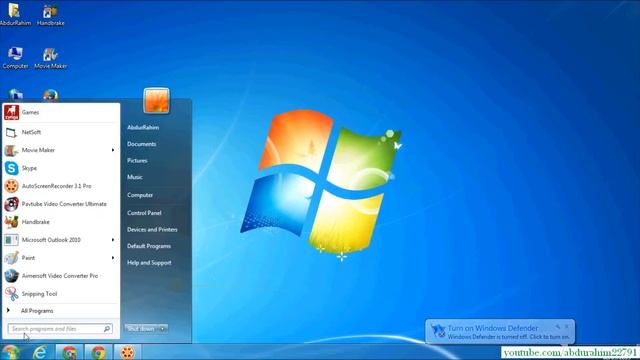This screenshot has height=360, width=640.
Task: Launch NetSoft from the Start menu
Action: coord(61,132)
